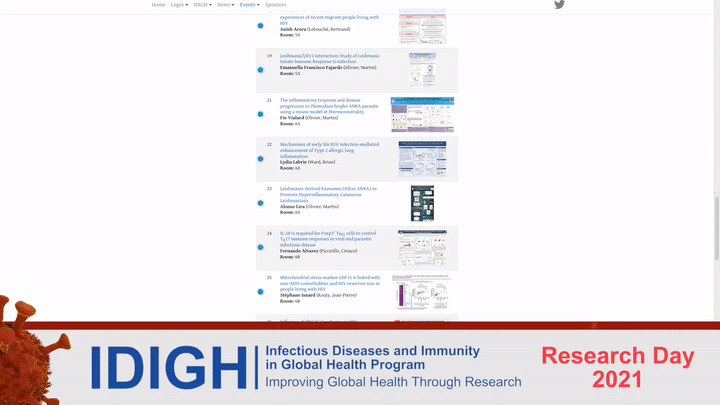Expand the Events dropdown menu
The image size is (720, 405).
249,5
